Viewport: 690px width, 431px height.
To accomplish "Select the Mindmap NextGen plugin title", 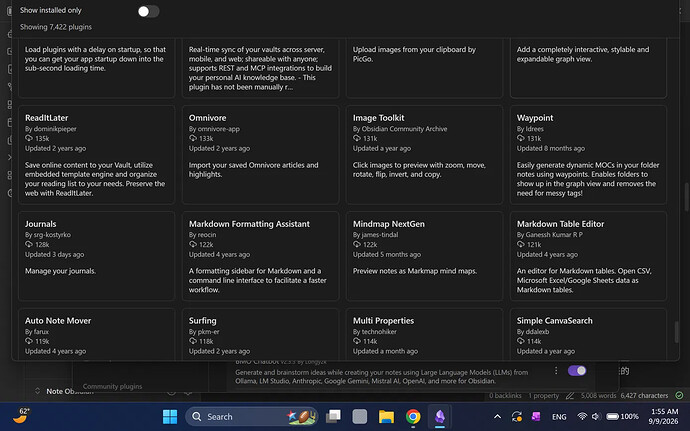I will pos(389,224).
